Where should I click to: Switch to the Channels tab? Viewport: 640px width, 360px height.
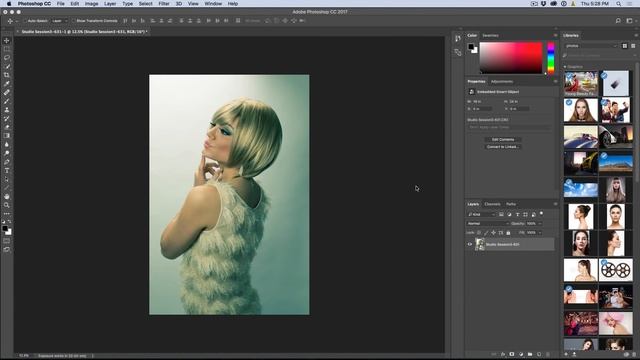(x=492, y=204)
